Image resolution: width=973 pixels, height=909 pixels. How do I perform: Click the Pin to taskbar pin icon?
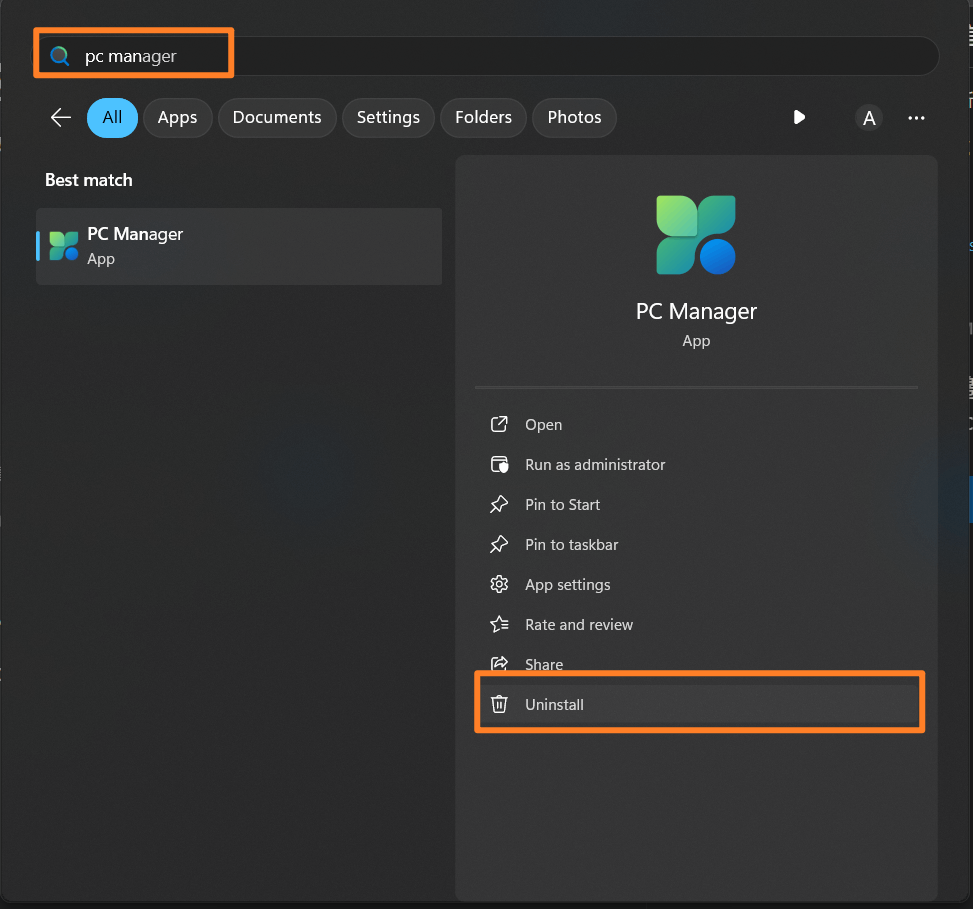point(499,545)
